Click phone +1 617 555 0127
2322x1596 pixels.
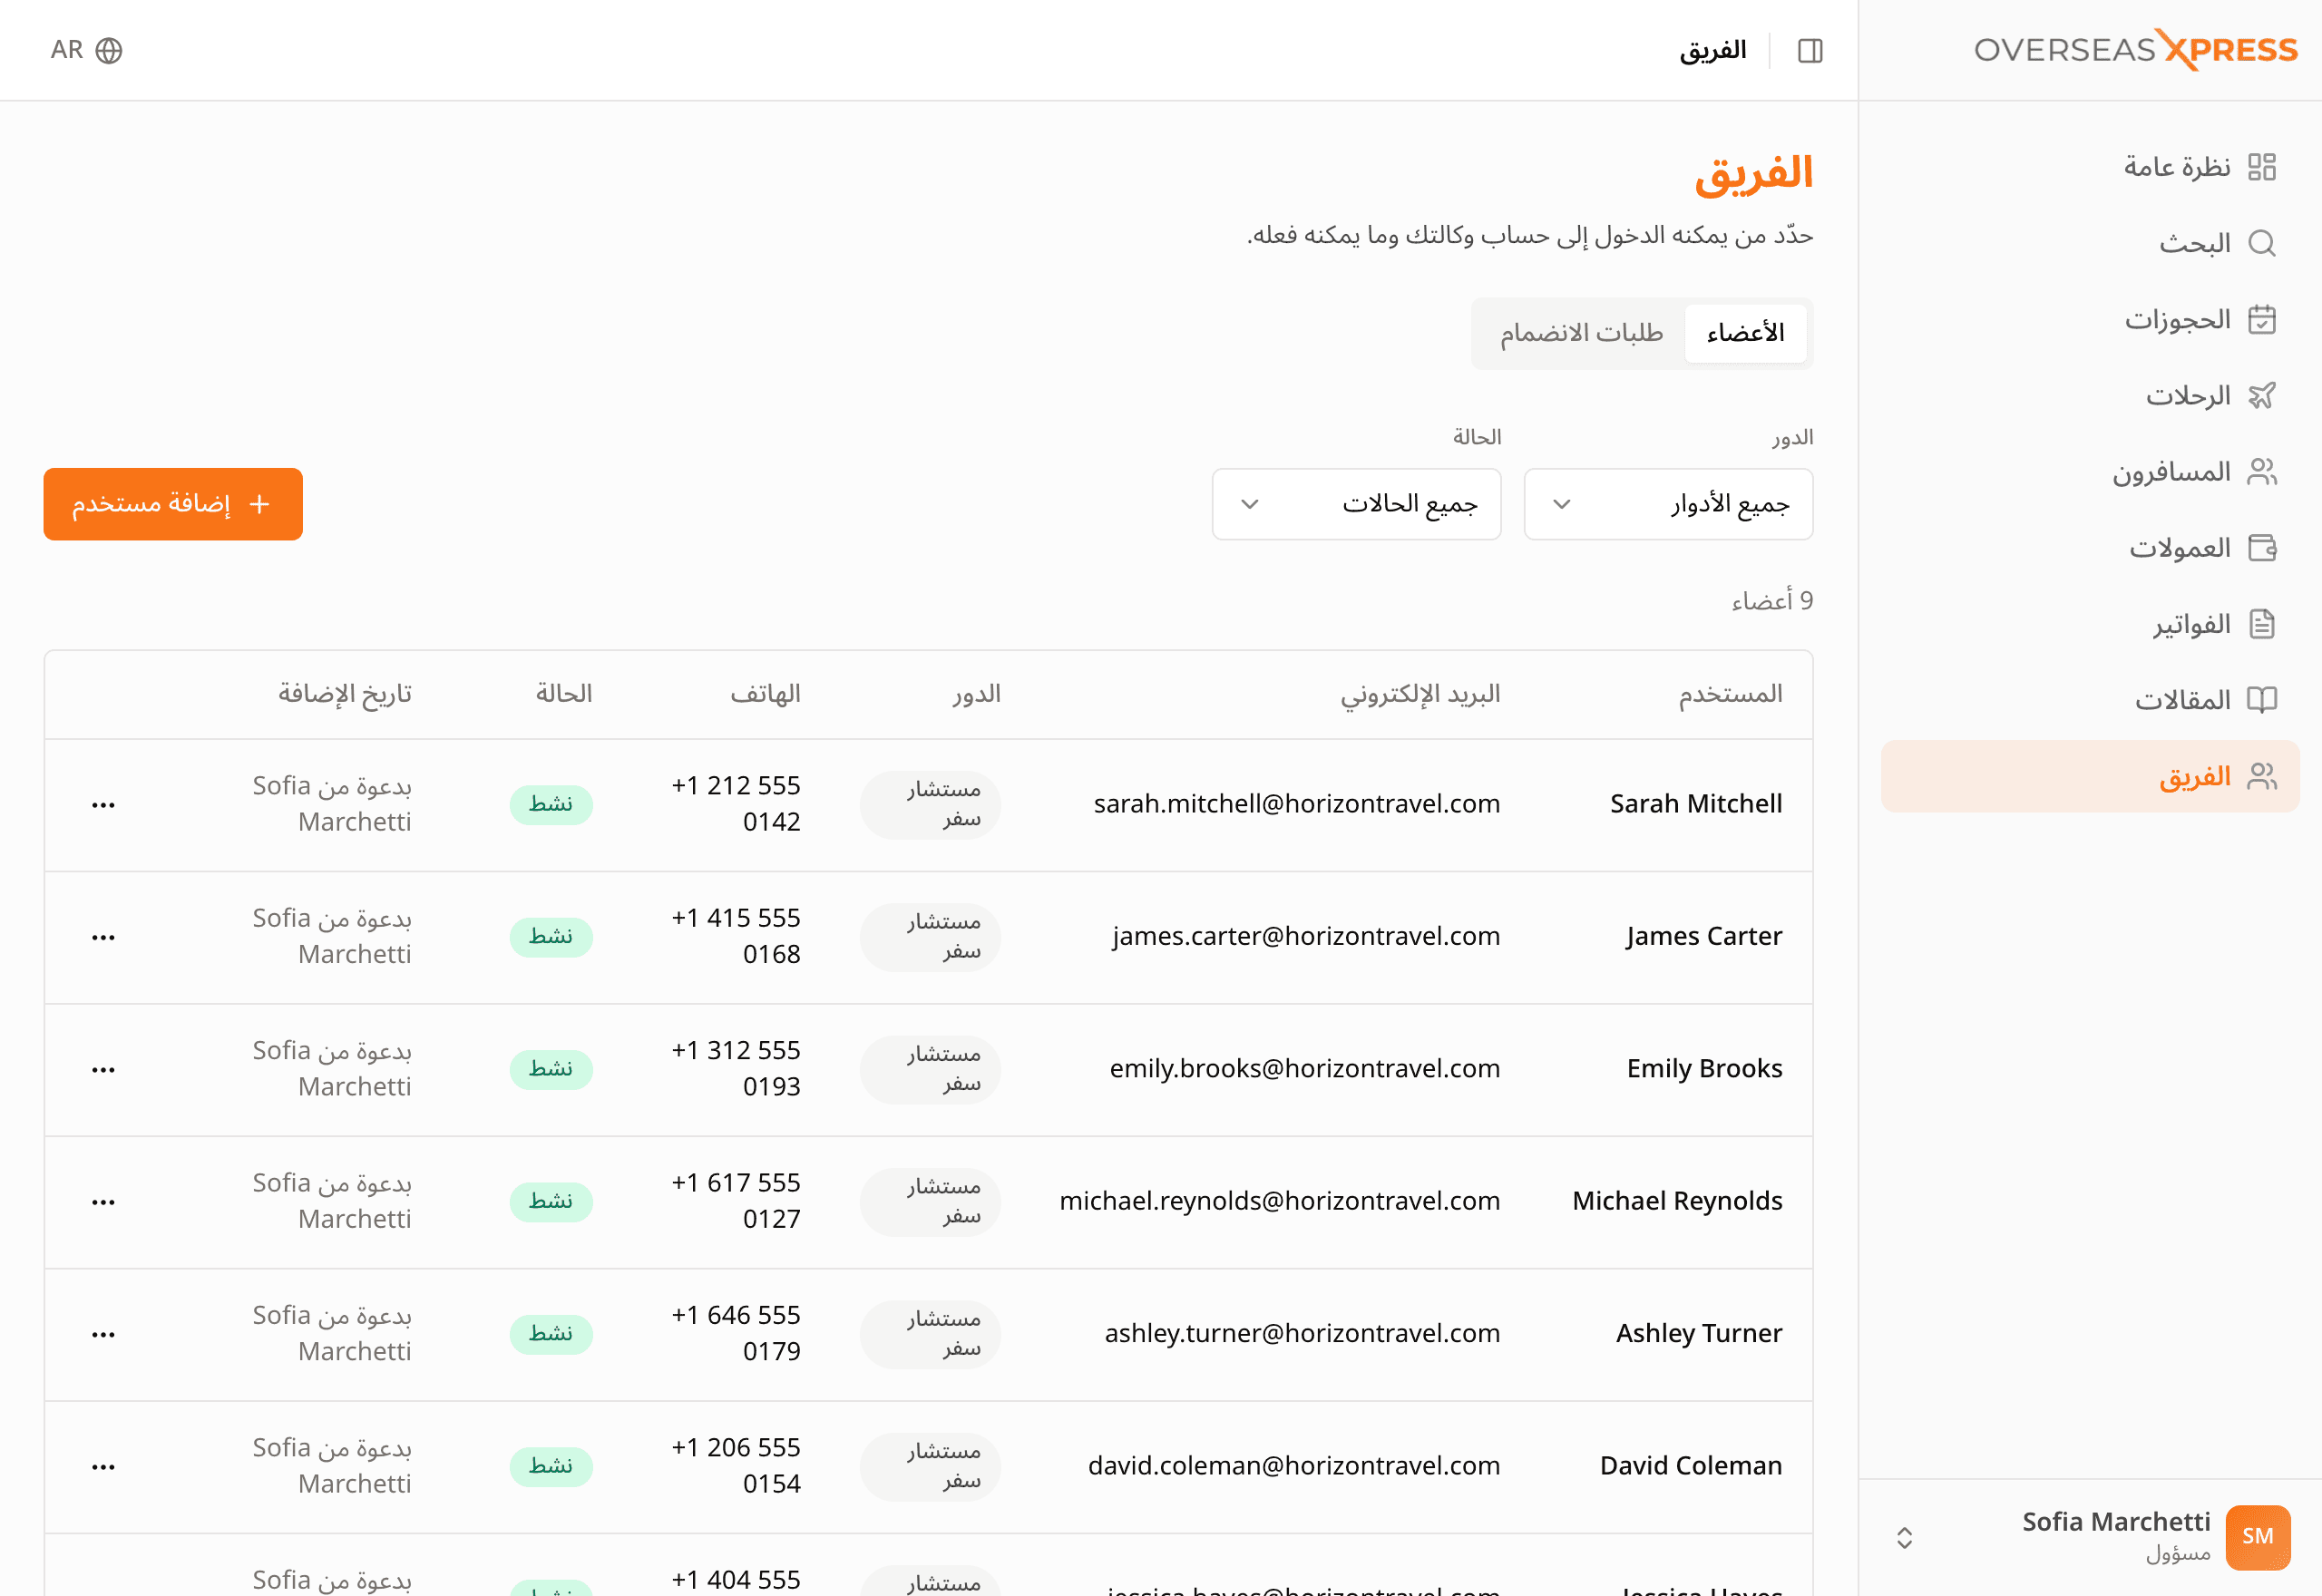point(735,1201)
